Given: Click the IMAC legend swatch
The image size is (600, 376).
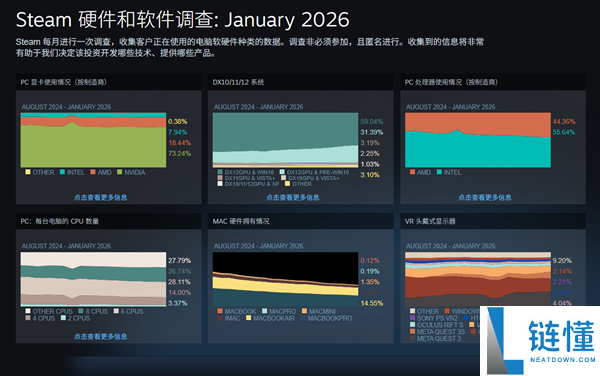Looking at the screenshot, I should point(220,318).
